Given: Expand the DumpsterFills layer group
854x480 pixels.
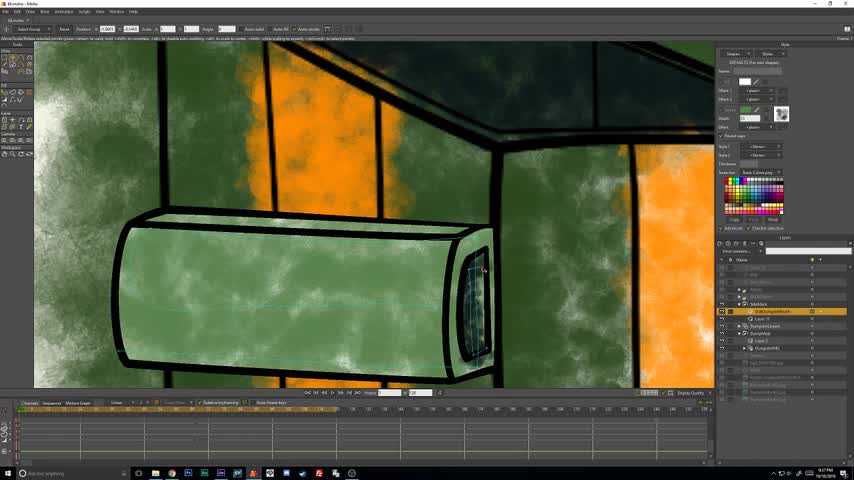Looking at the screenshot, I should click(x=745, y=348).
